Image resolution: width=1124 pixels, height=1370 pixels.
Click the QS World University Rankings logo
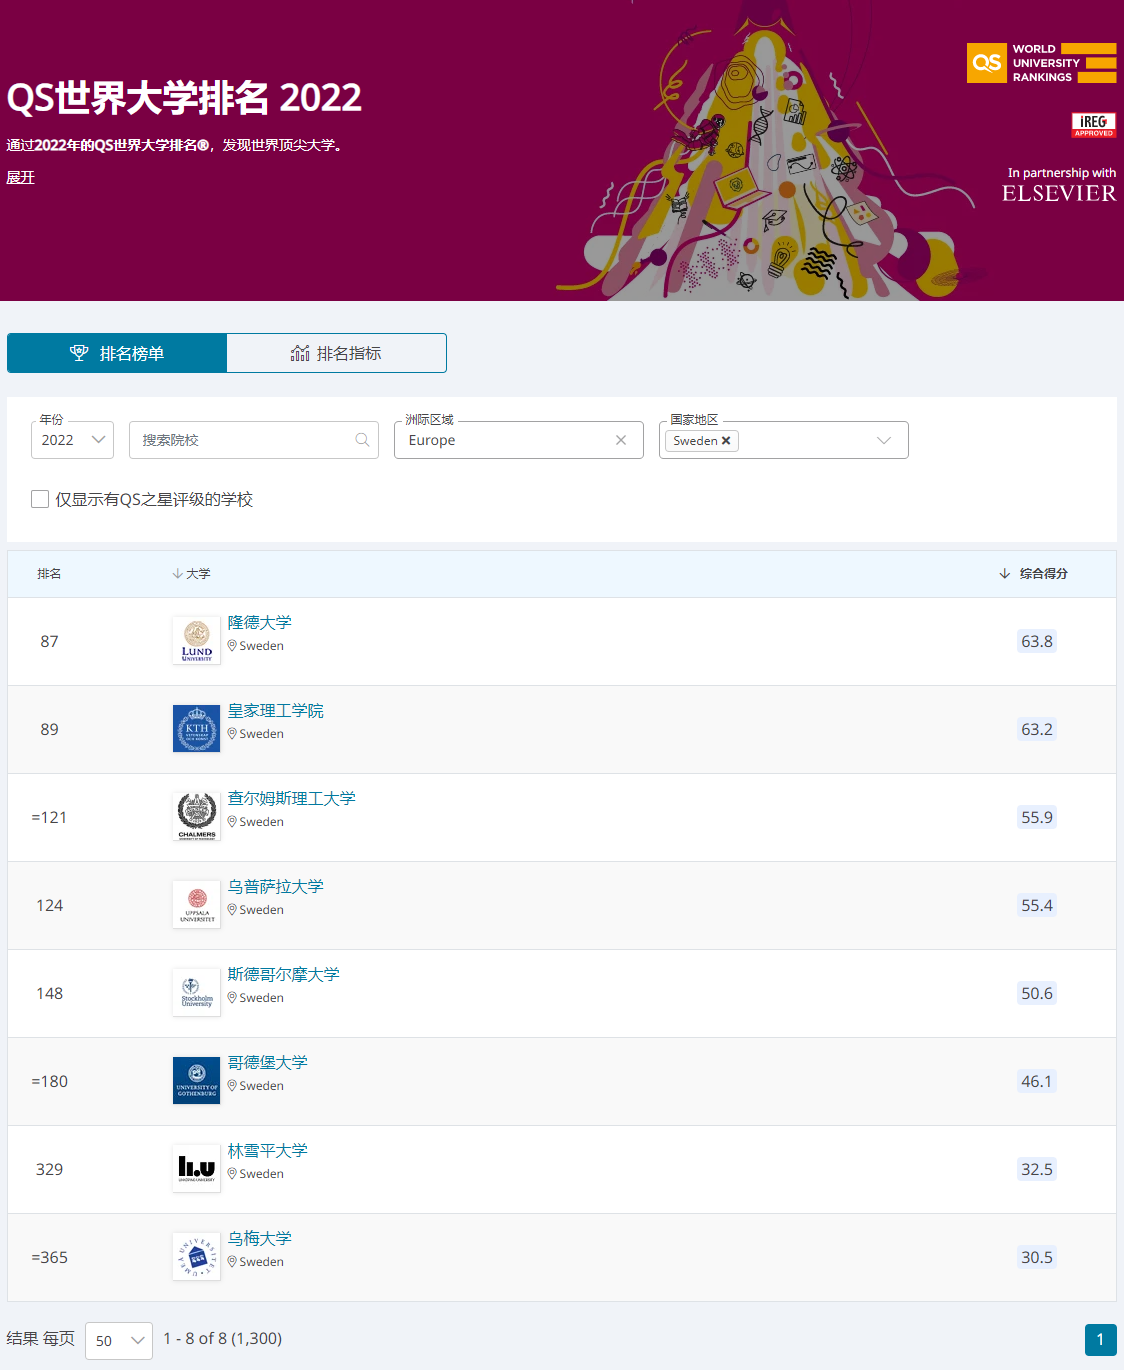(x=1041, y=63)
